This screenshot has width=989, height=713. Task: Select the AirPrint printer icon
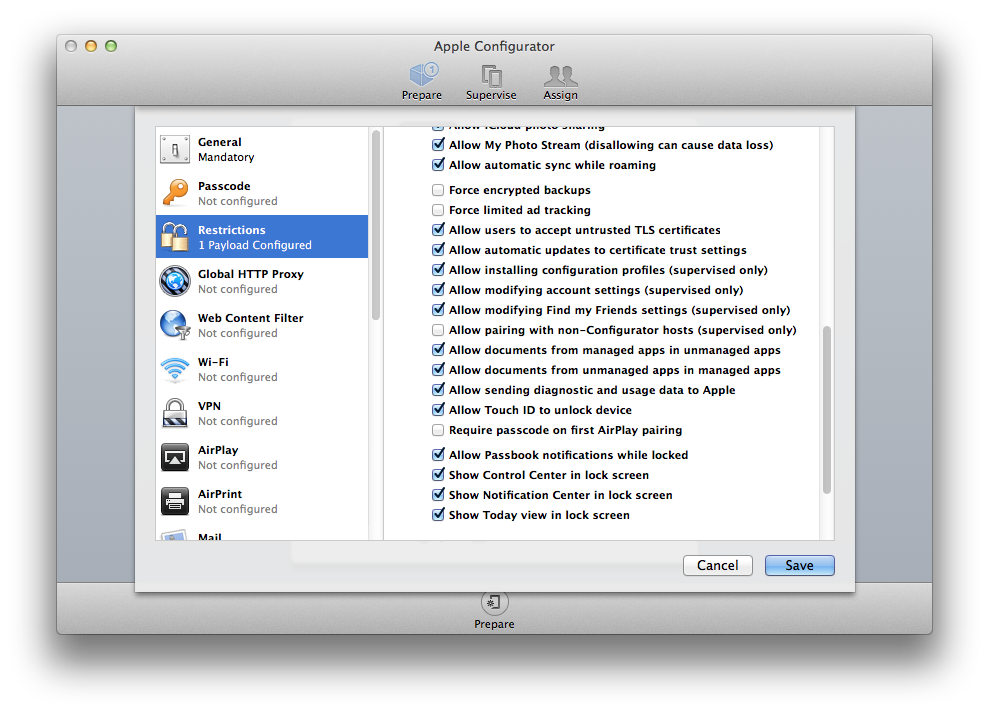(175, 501)
